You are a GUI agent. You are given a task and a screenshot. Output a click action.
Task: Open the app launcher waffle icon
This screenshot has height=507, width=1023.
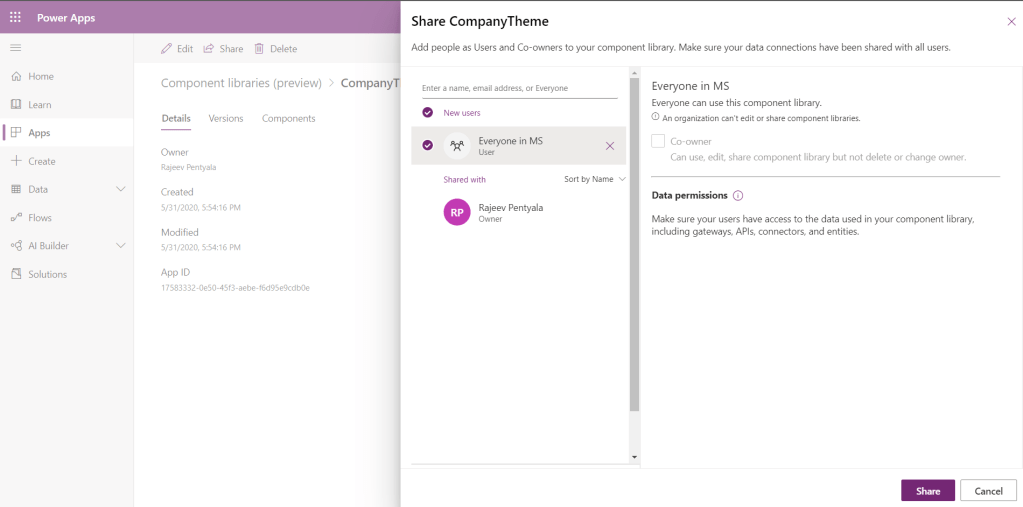pos(15,17)
